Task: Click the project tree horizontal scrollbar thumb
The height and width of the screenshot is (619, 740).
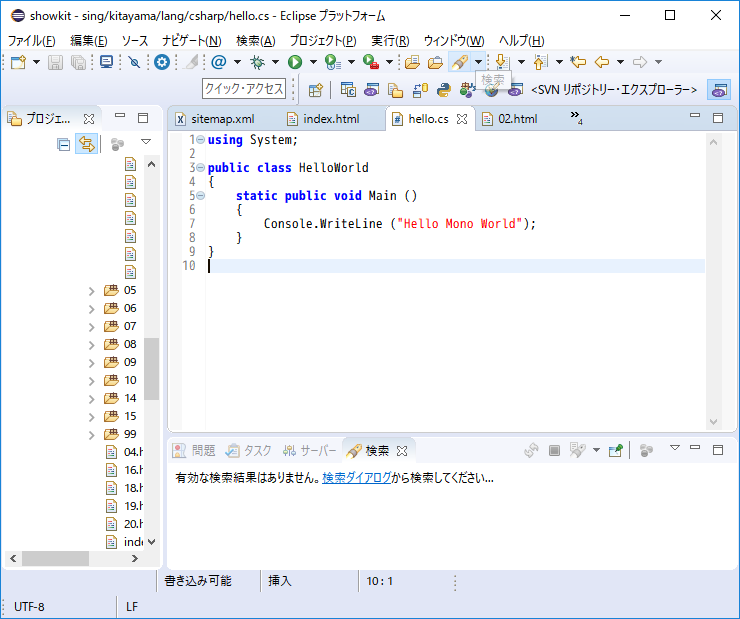Action: tap(55, 558)
